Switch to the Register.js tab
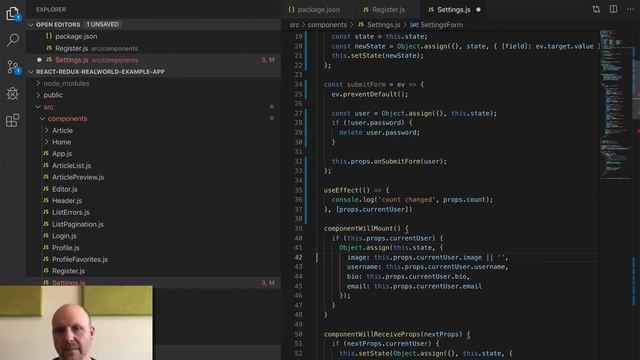Image resolution: width=640 pixels, height=360 pixels. pos(384,10)
